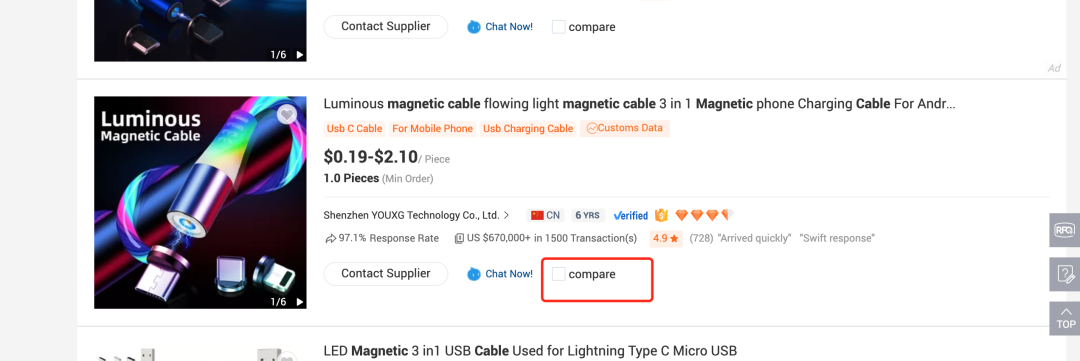
Task: Tick the compare checkbox for Luminous magnetic cable
Action: tap(559, 274)
